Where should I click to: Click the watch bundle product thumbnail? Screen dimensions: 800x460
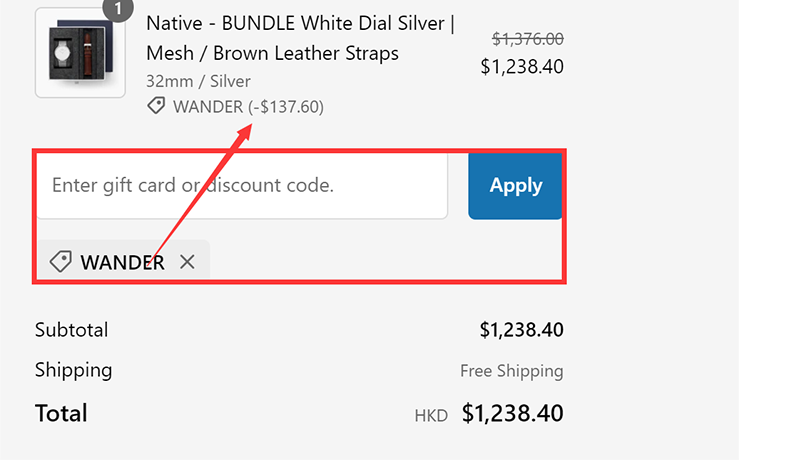click(x=82, y=53)
